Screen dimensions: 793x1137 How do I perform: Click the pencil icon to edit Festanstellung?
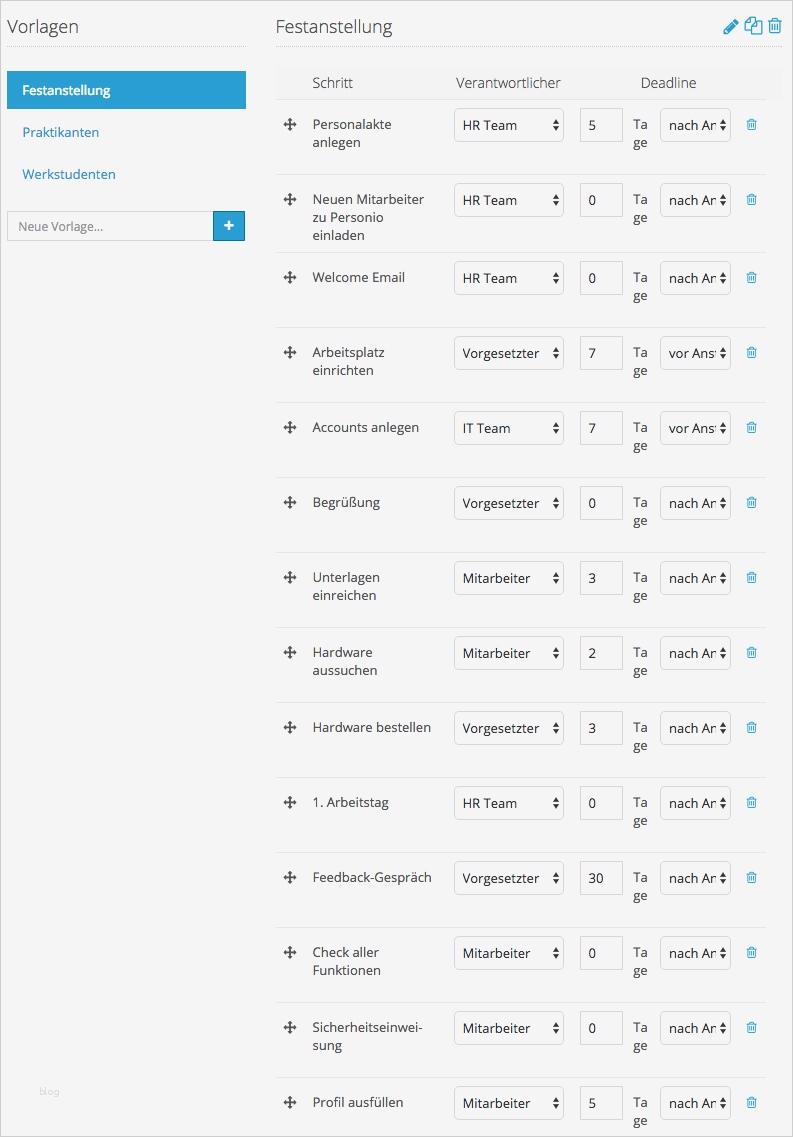[x=731, y=27]
